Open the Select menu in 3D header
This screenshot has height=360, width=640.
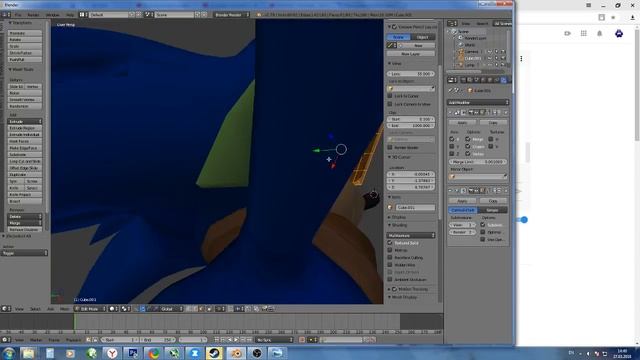pos(35,309)
